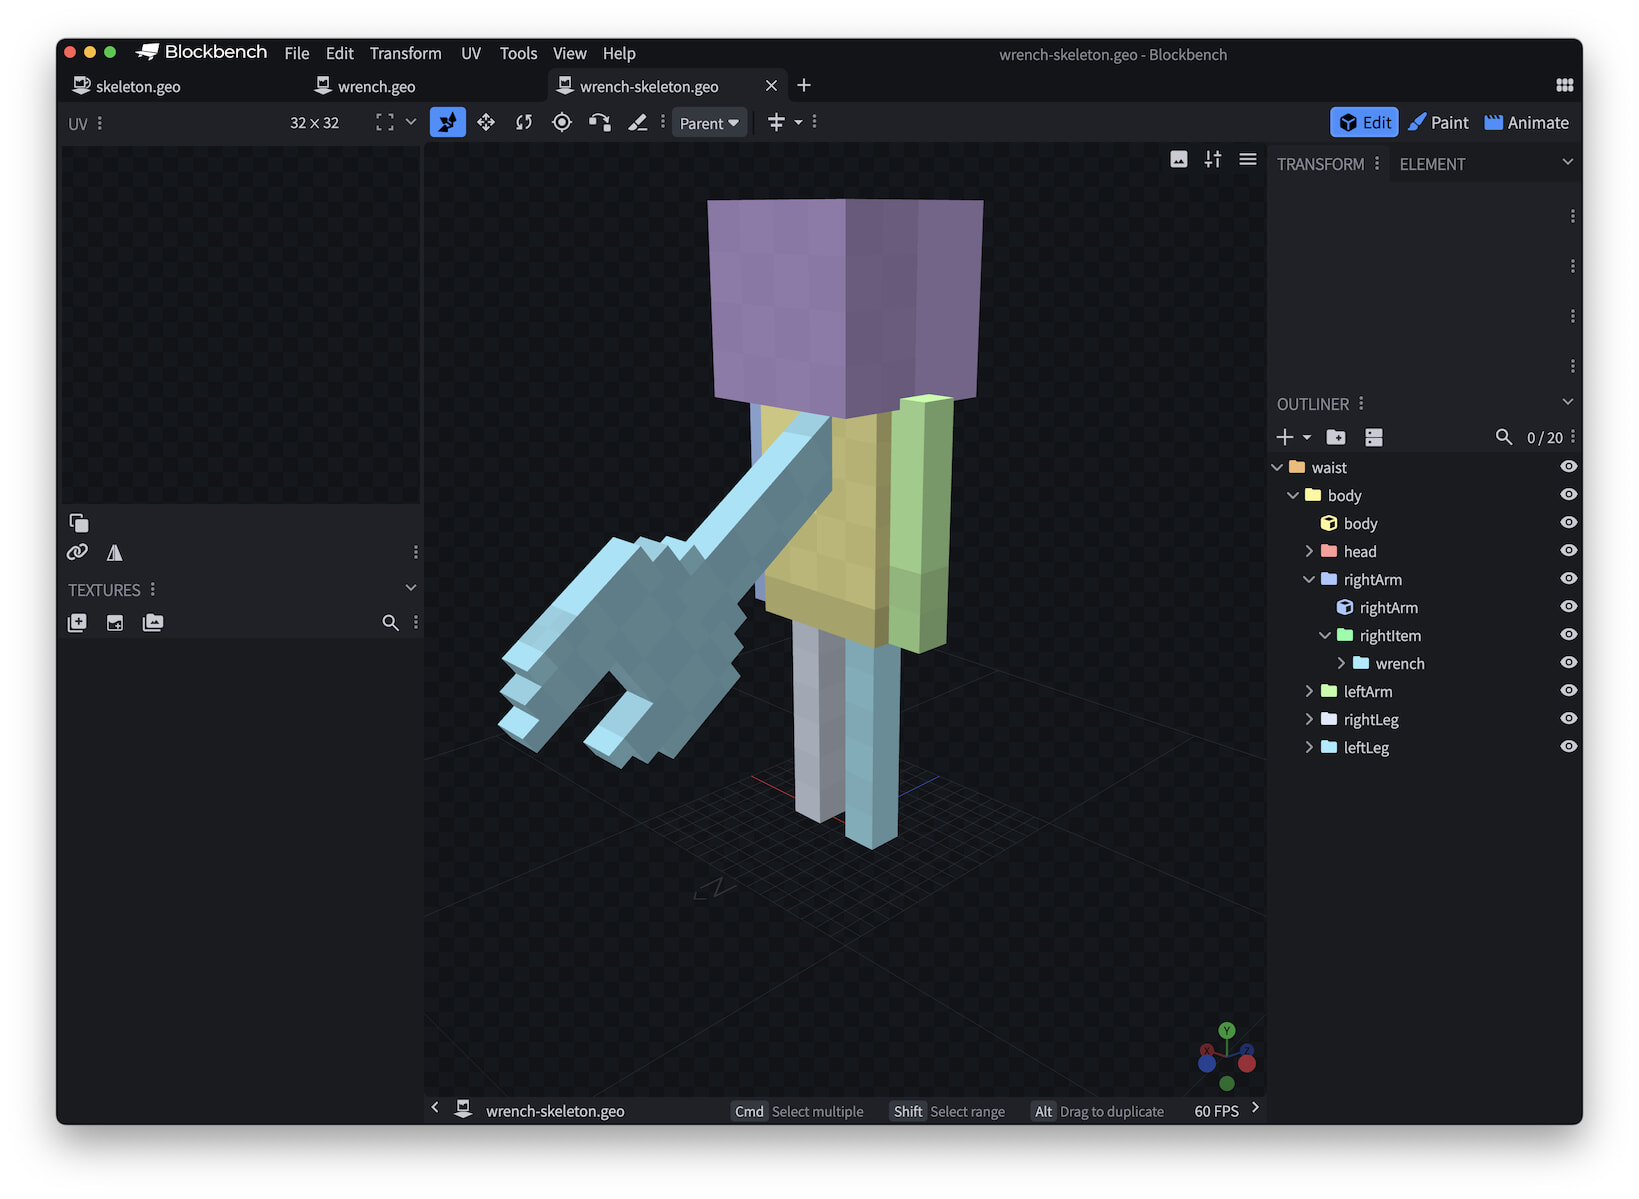The height and width of the screenshot is (1199, 1639).
Task: Create a new texture with plus icon
Action: [77, 622]
